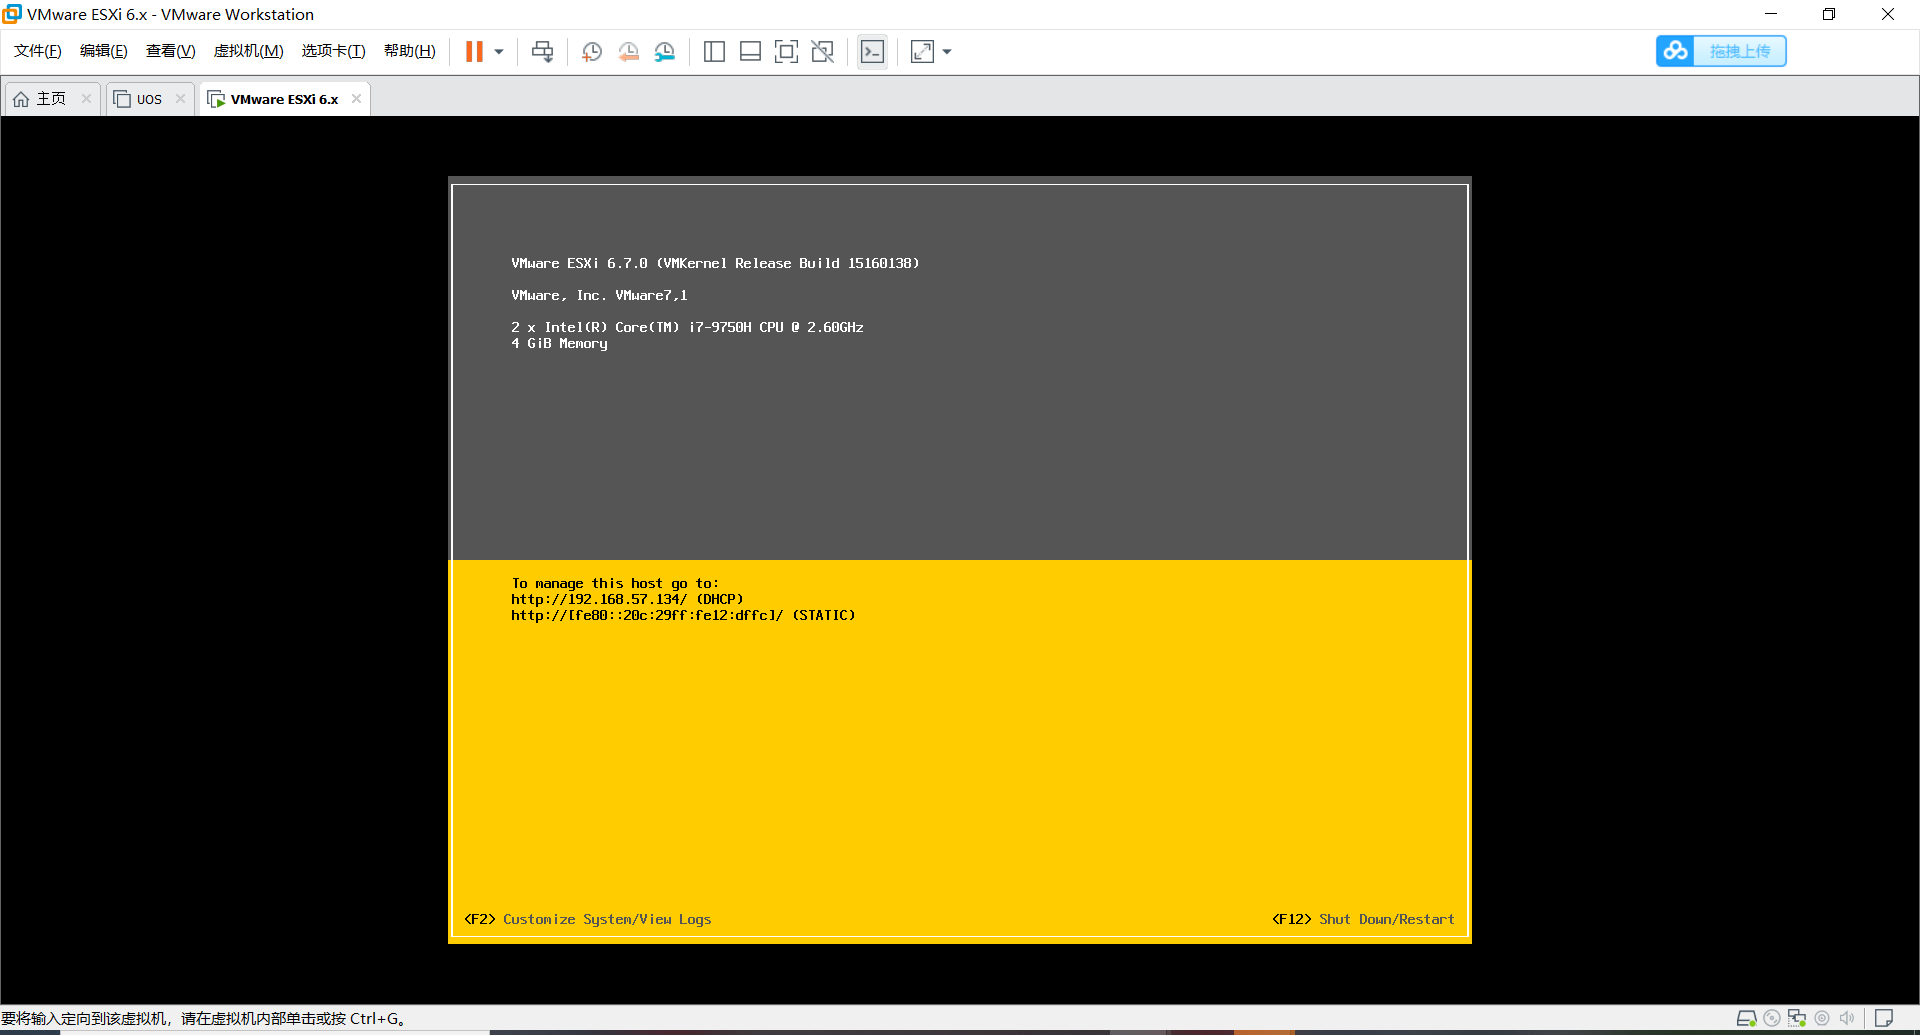1920x1035 pixels.
Task: Click the IPv6 STATIC management address
Action: coord(683,615)
